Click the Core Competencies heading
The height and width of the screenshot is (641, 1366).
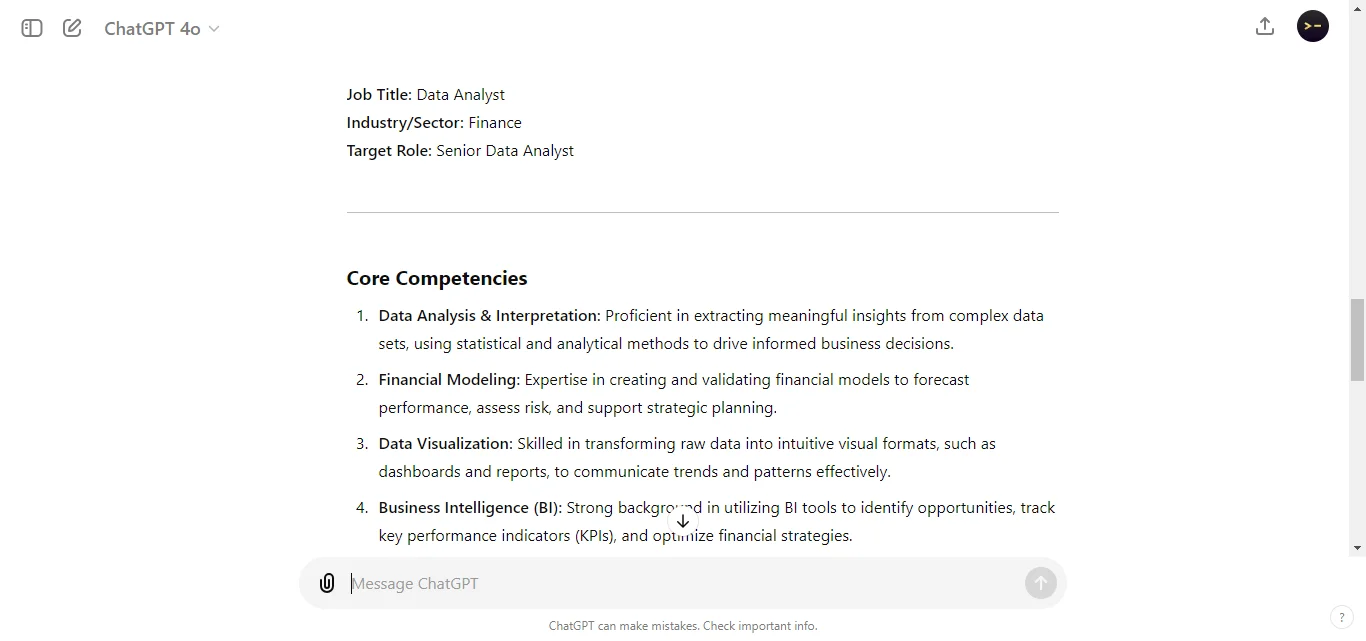tap(437, 278)
